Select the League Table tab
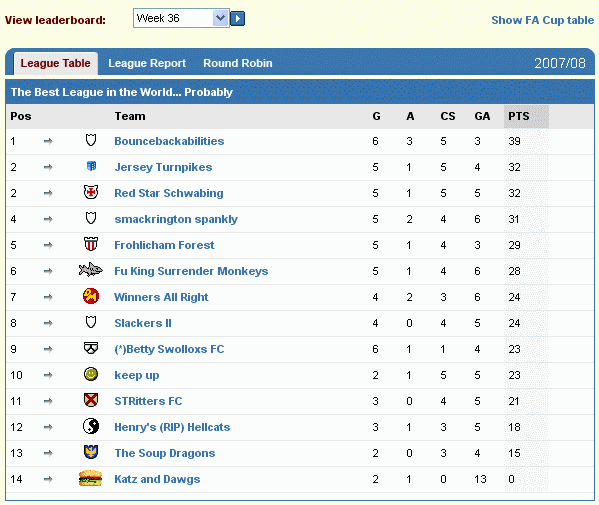599x505 pixels. pos(56,63)
